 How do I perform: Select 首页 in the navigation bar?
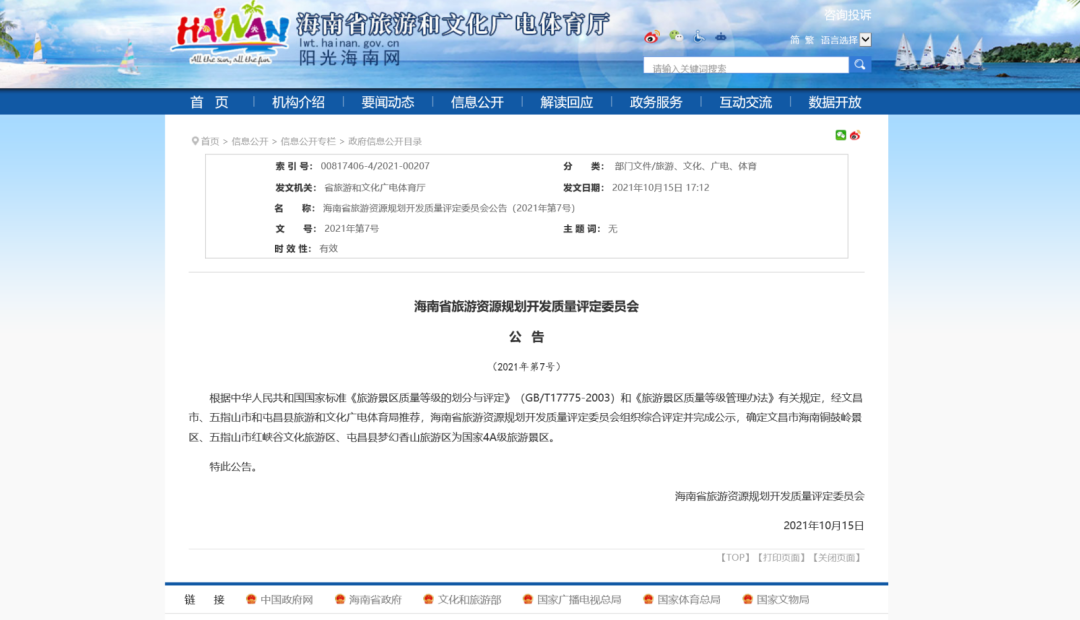(210, 102)
